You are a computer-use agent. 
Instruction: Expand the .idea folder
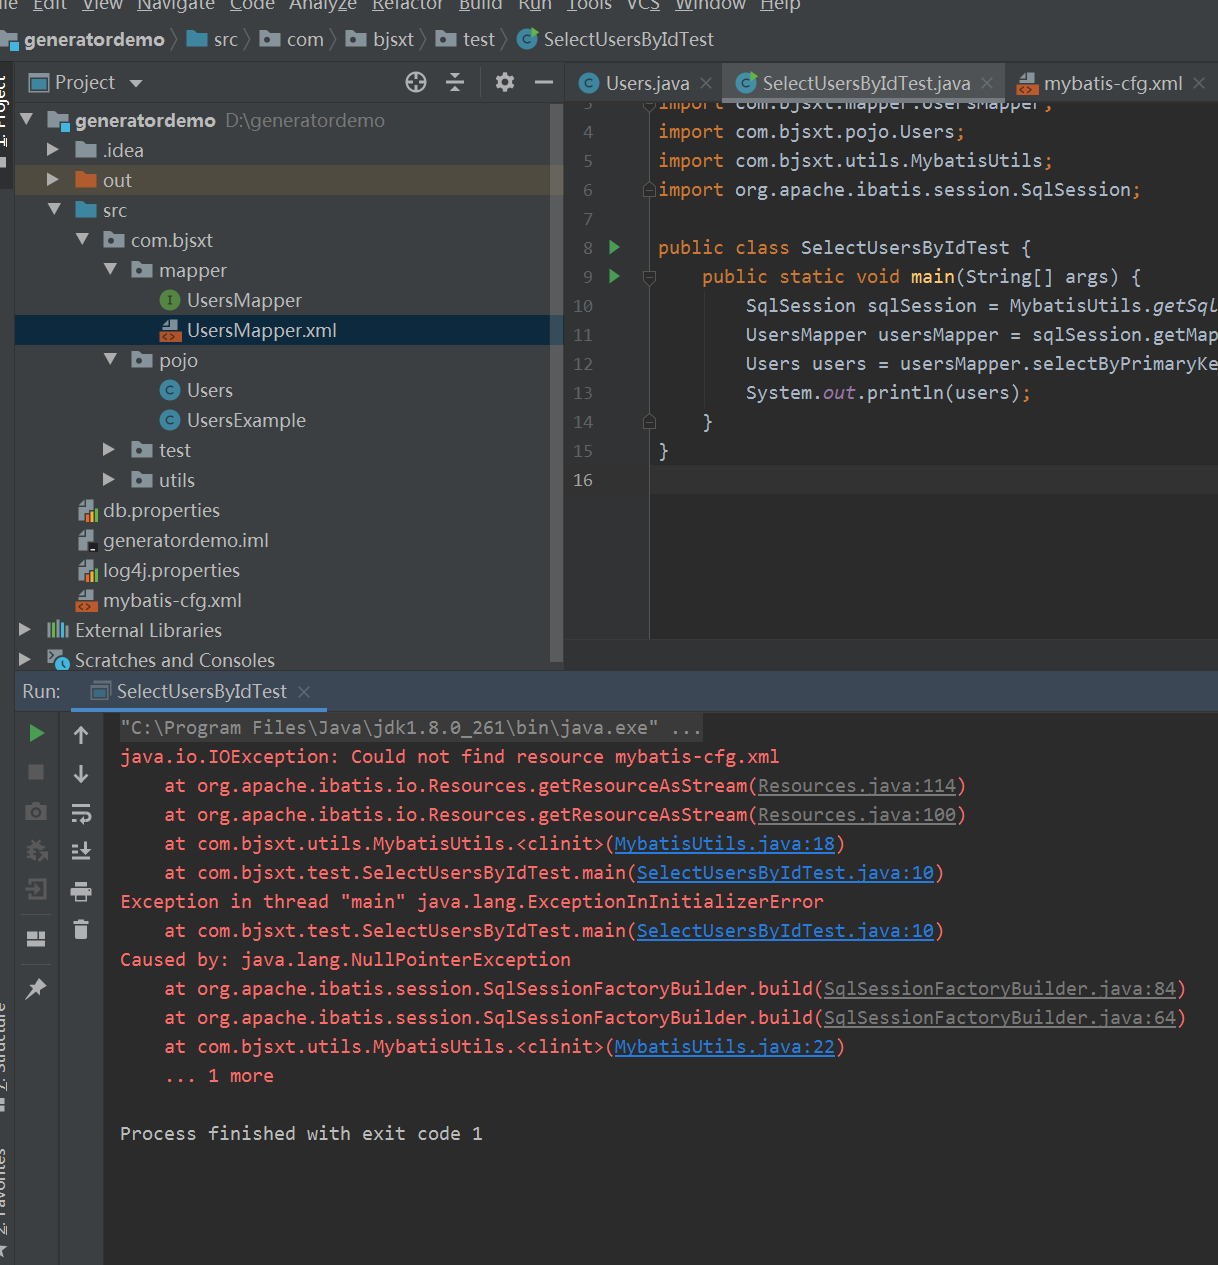tap(53, 150)
